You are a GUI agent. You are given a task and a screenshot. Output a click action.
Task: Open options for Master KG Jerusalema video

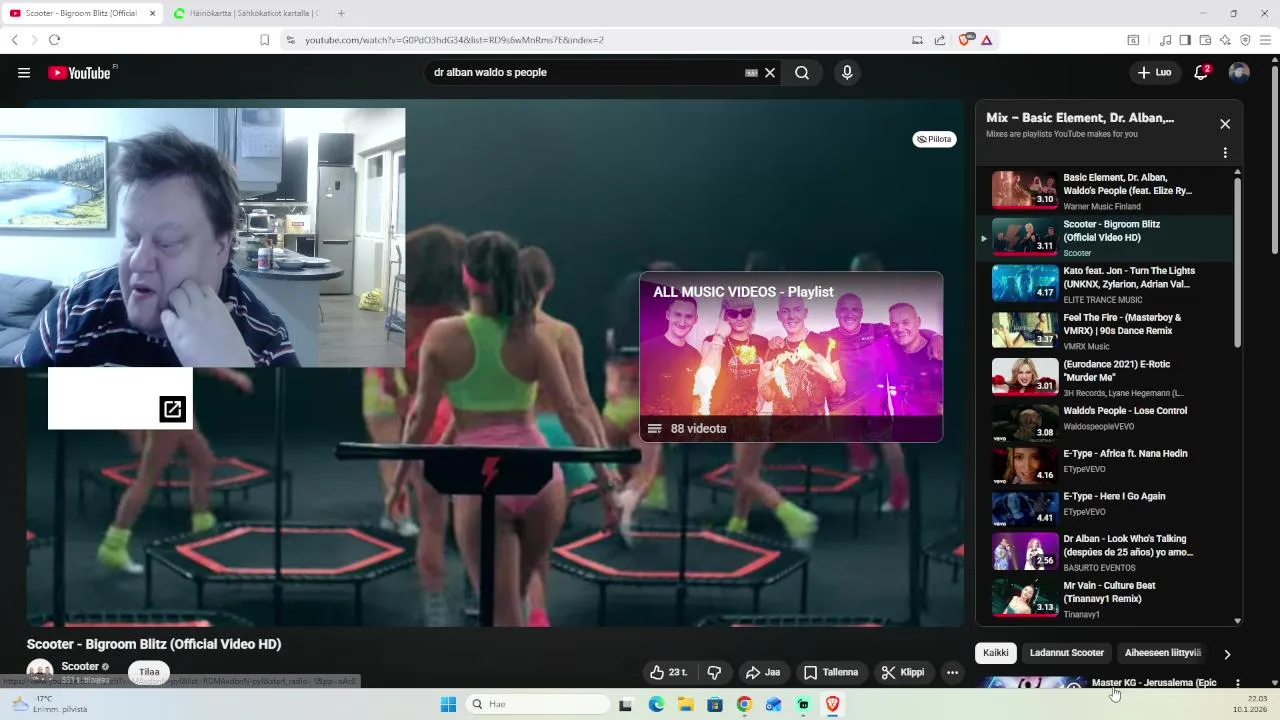1238,684
